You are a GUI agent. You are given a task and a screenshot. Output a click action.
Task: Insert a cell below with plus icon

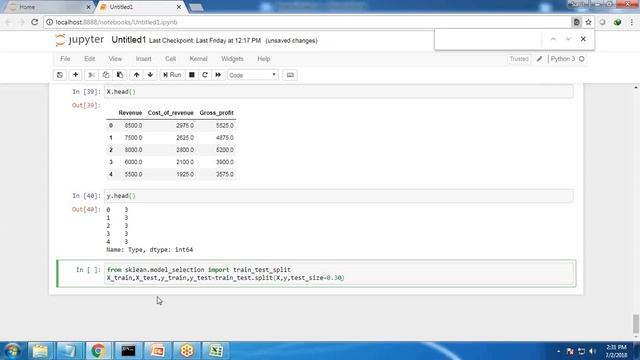coord(76,75)
